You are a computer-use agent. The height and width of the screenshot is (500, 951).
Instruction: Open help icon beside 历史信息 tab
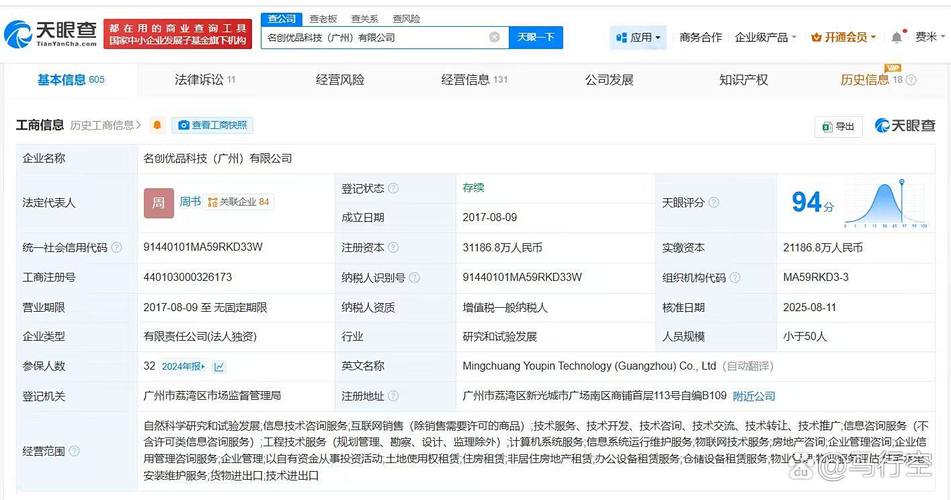click(911, 80)
